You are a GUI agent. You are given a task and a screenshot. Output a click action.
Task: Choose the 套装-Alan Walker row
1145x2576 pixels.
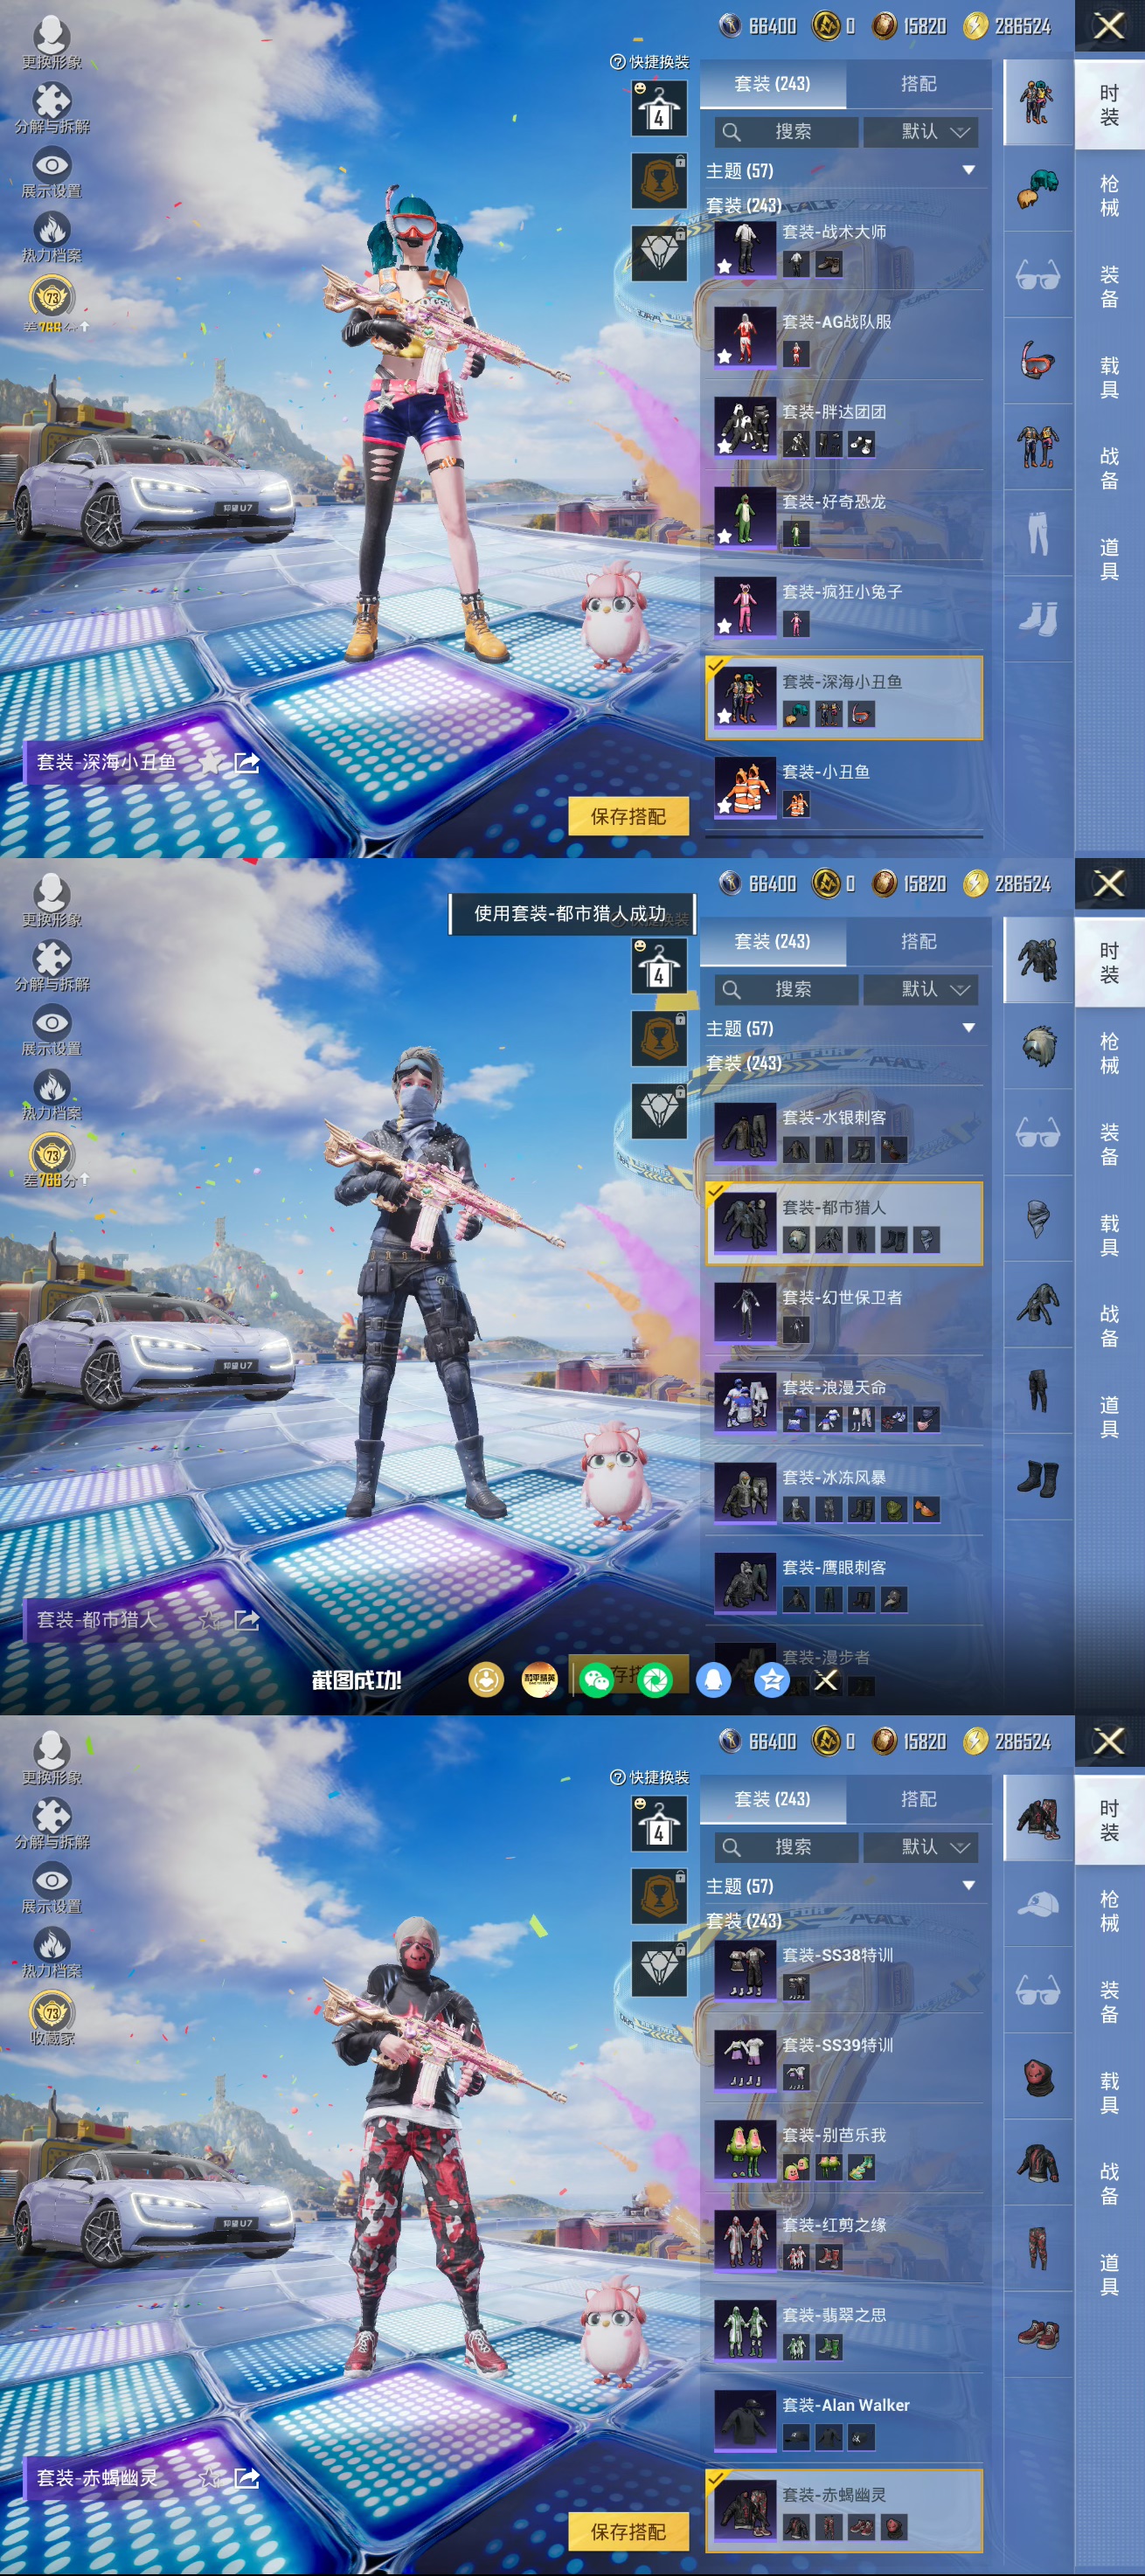coord(845,2423)
